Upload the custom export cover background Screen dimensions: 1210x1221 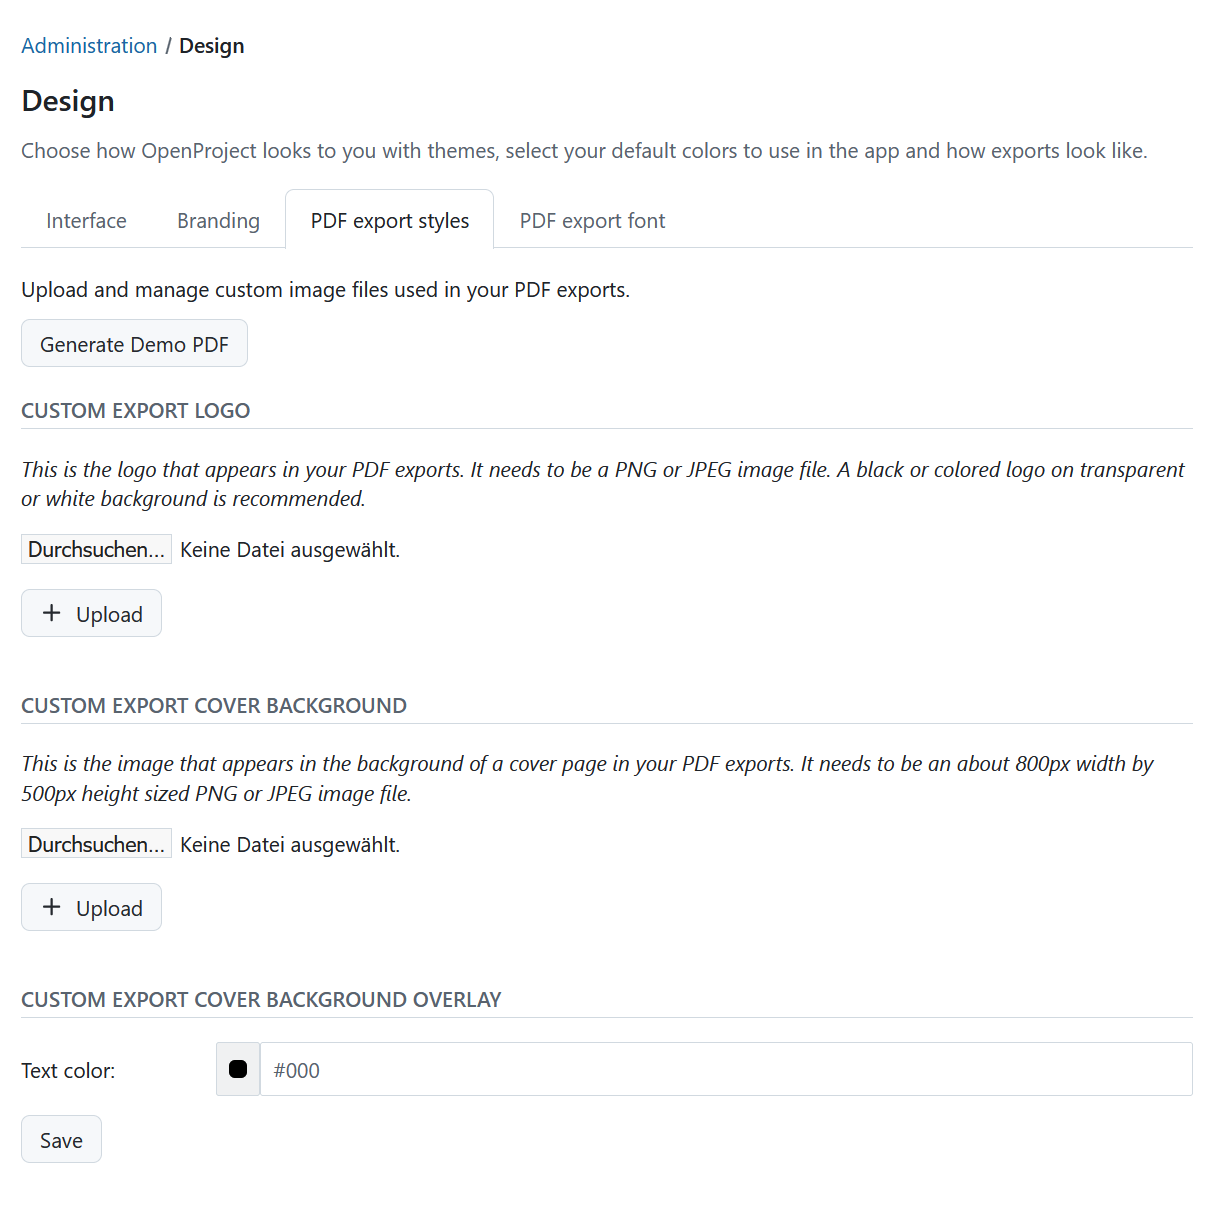pyautogui.click(x=91, y=907)
